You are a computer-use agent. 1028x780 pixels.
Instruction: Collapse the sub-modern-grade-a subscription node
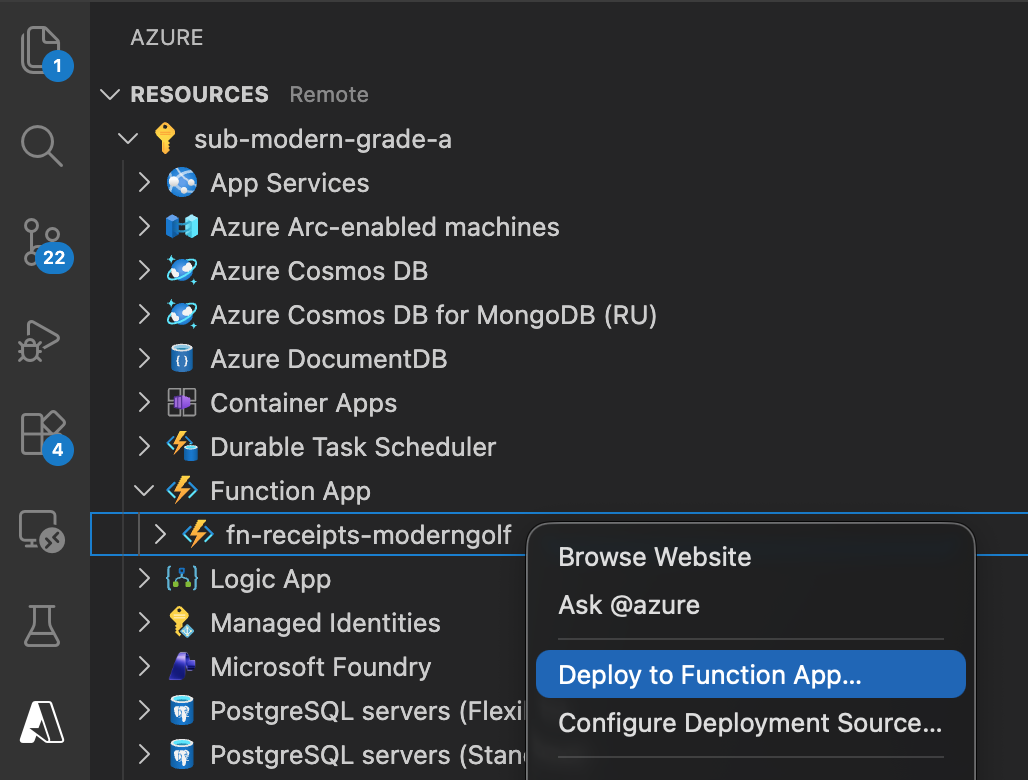pyautogui.click(x=127, y=139)
